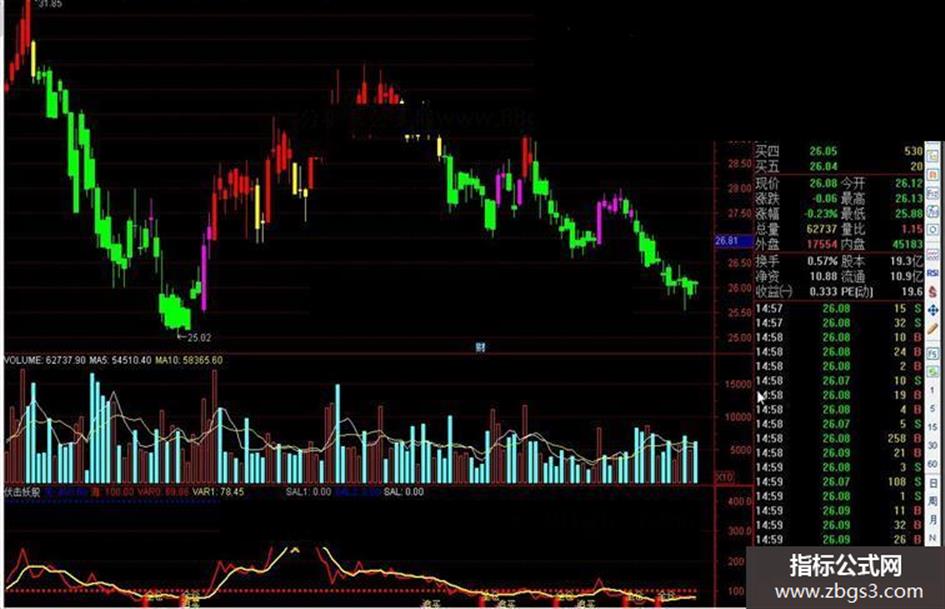
Task: Click the 换手 turnover 0.57%
Action: point(823,261)
